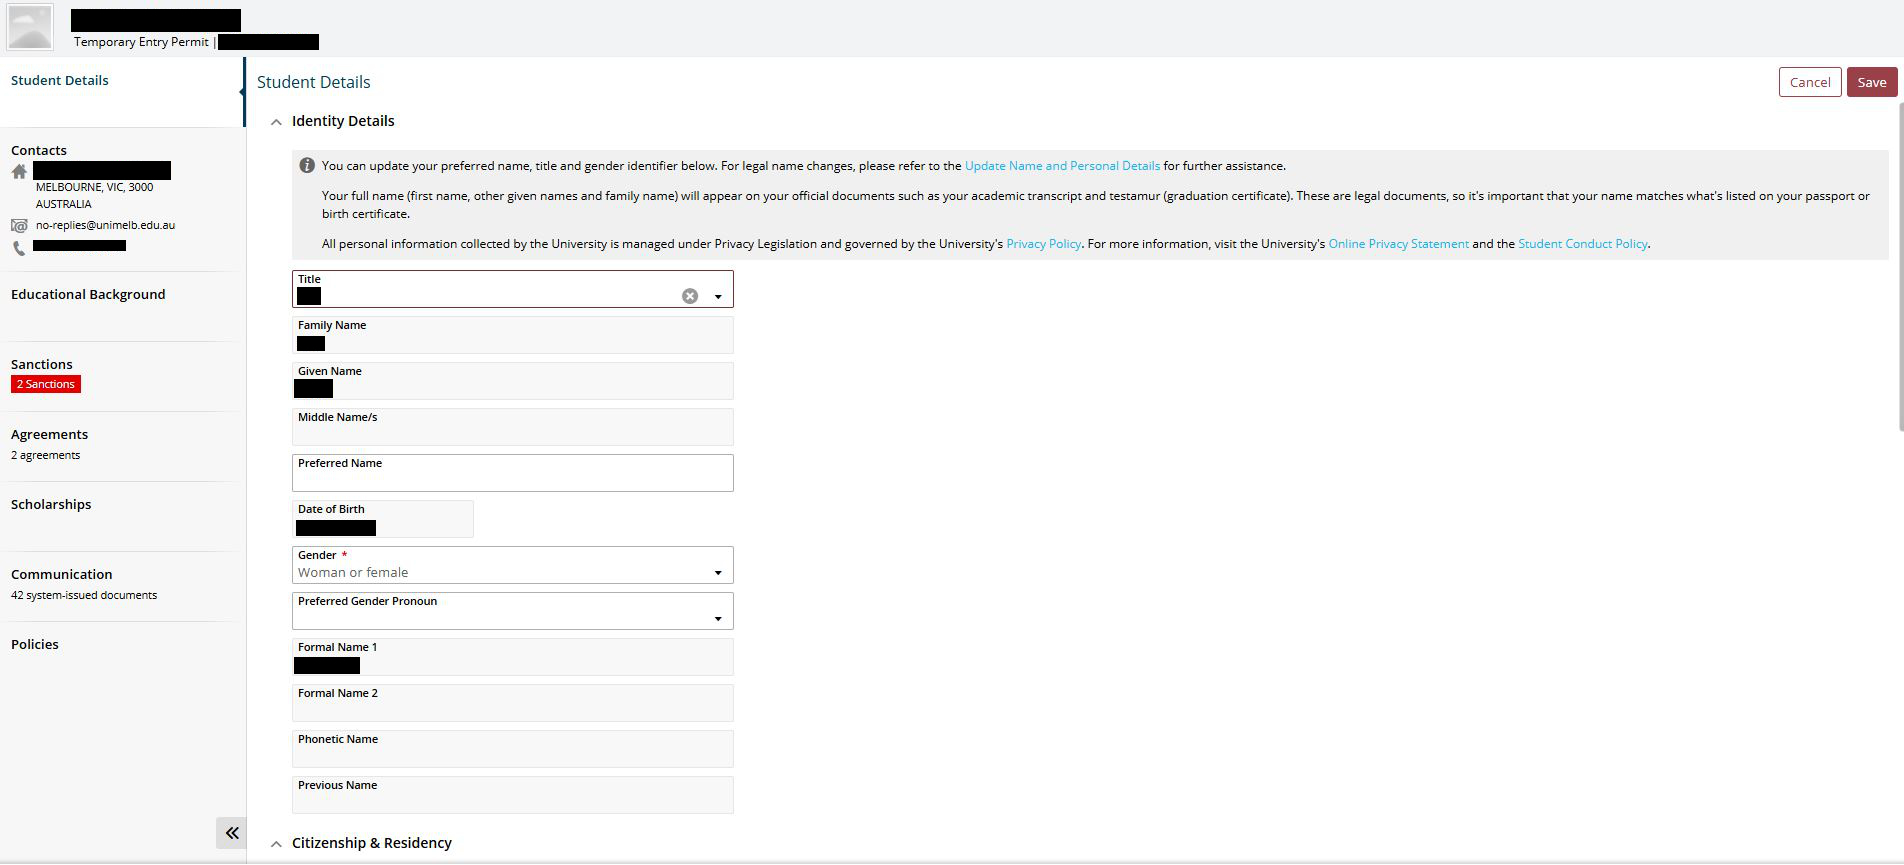1904x865 pixels.
Task: Click the no-replies@unimelb.edu.au email text
Action: tap(105, 225)
